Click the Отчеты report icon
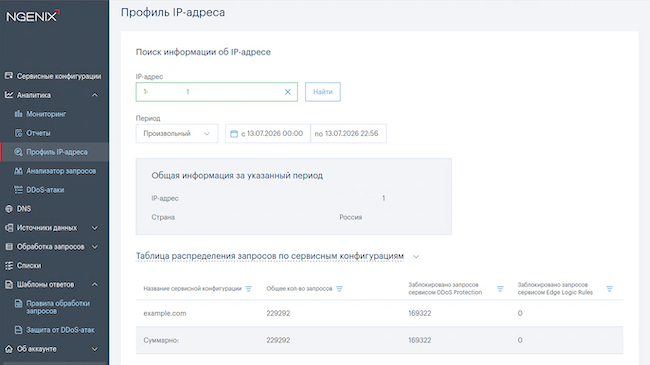650x365 pixels. 18,133
